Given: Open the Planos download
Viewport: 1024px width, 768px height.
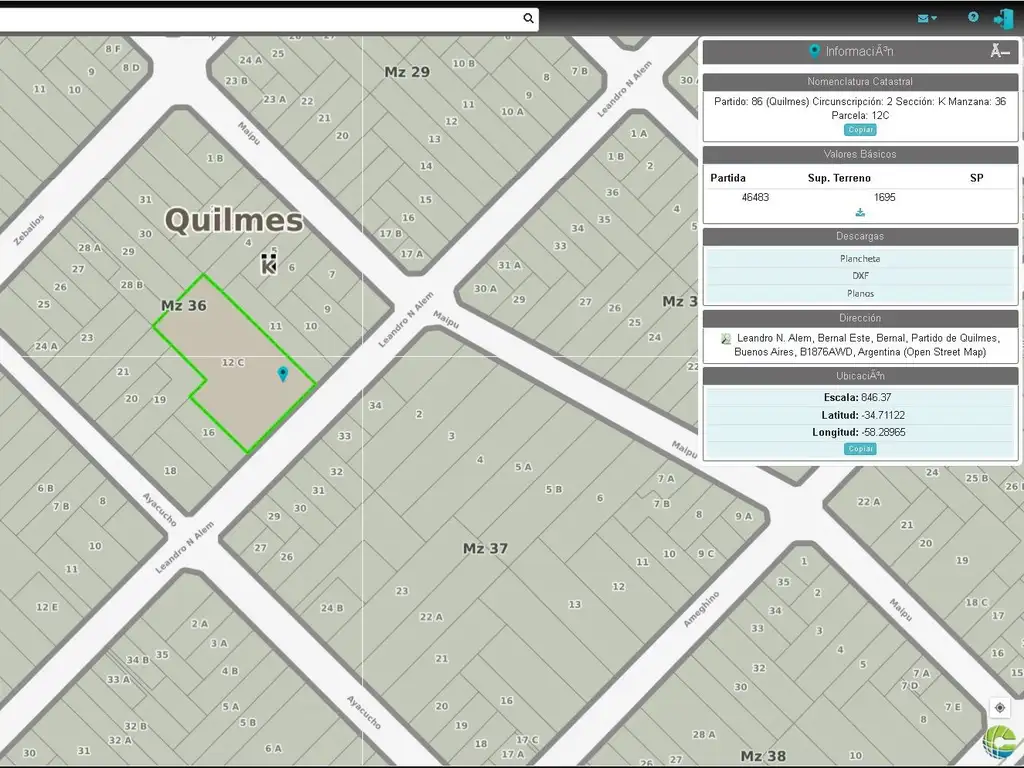Looking at the screenshot, I should (x=860, y=293).
